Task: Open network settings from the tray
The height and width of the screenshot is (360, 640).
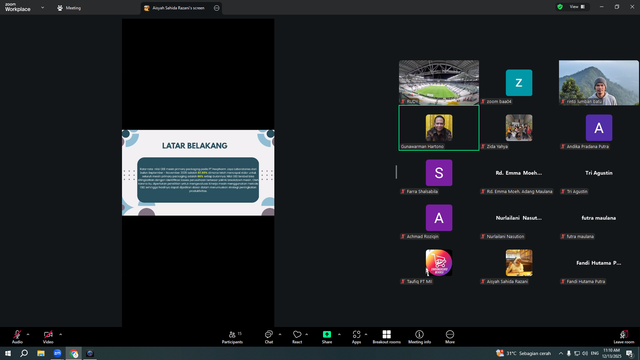Action: point(577,353)
